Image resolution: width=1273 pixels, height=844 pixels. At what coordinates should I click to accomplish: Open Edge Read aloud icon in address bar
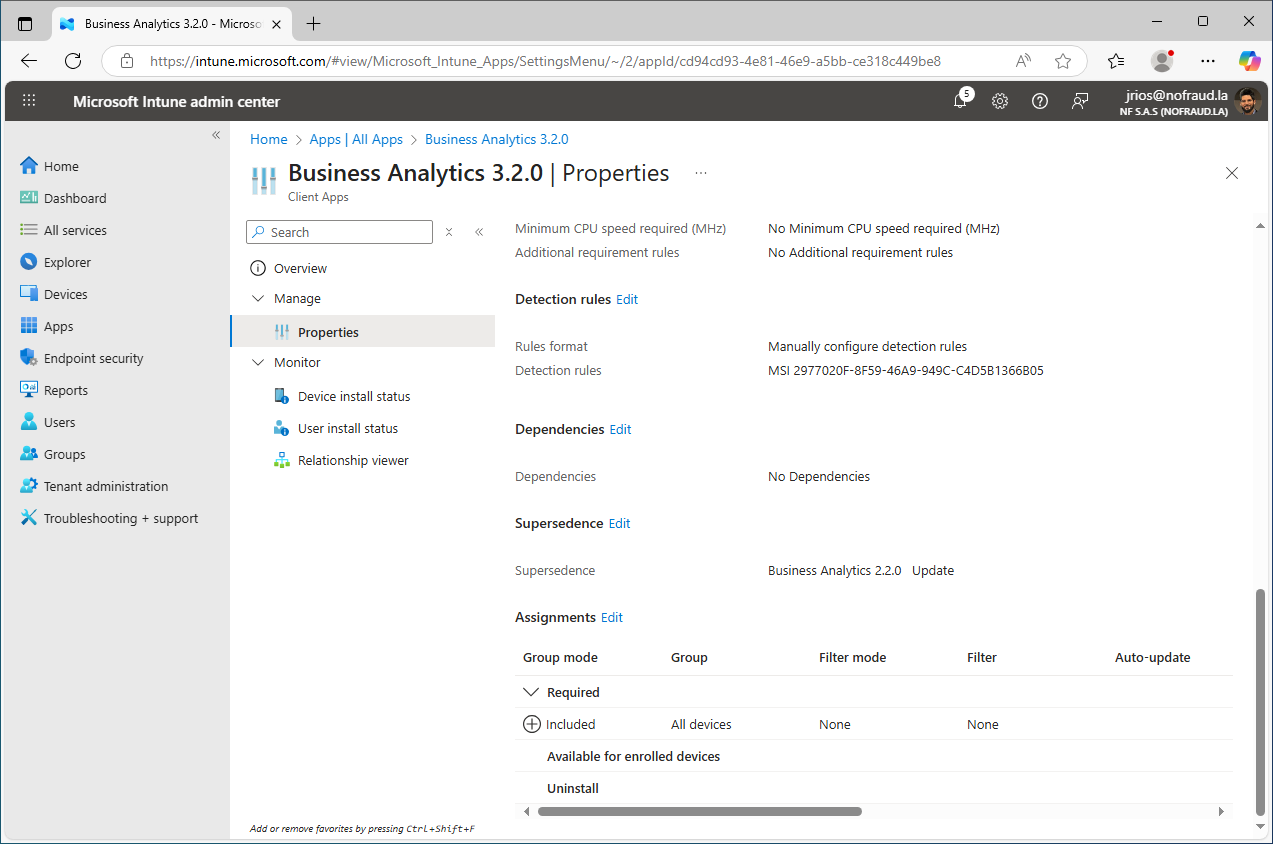tap(1023, 61)
